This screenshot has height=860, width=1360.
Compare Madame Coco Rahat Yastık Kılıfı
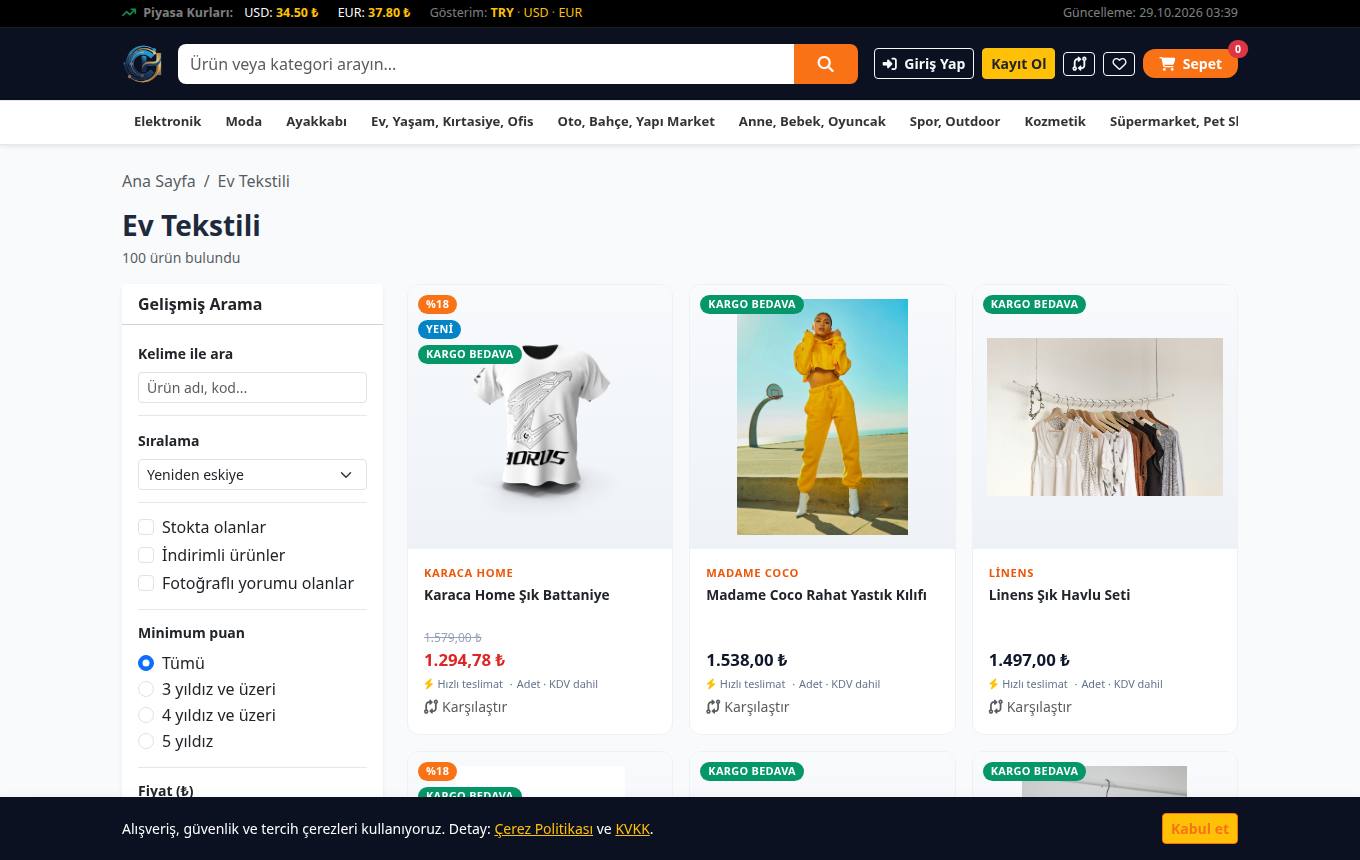click(748, 707)
